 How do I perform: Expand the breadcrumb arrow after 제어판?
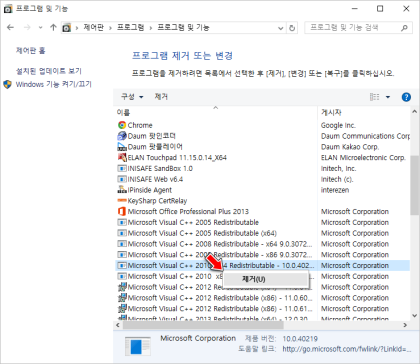click(x=110, y=28)
